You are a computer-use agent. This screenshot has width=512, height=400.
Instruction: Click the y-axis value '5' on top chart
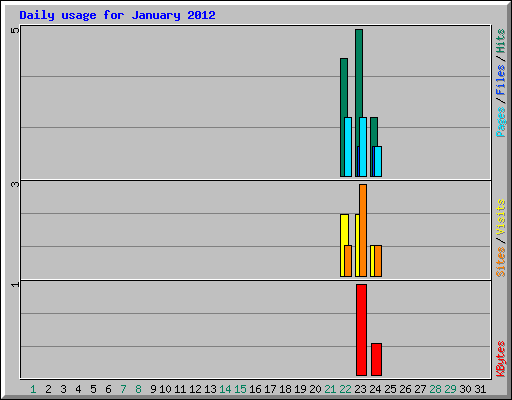tap(15, 30)
